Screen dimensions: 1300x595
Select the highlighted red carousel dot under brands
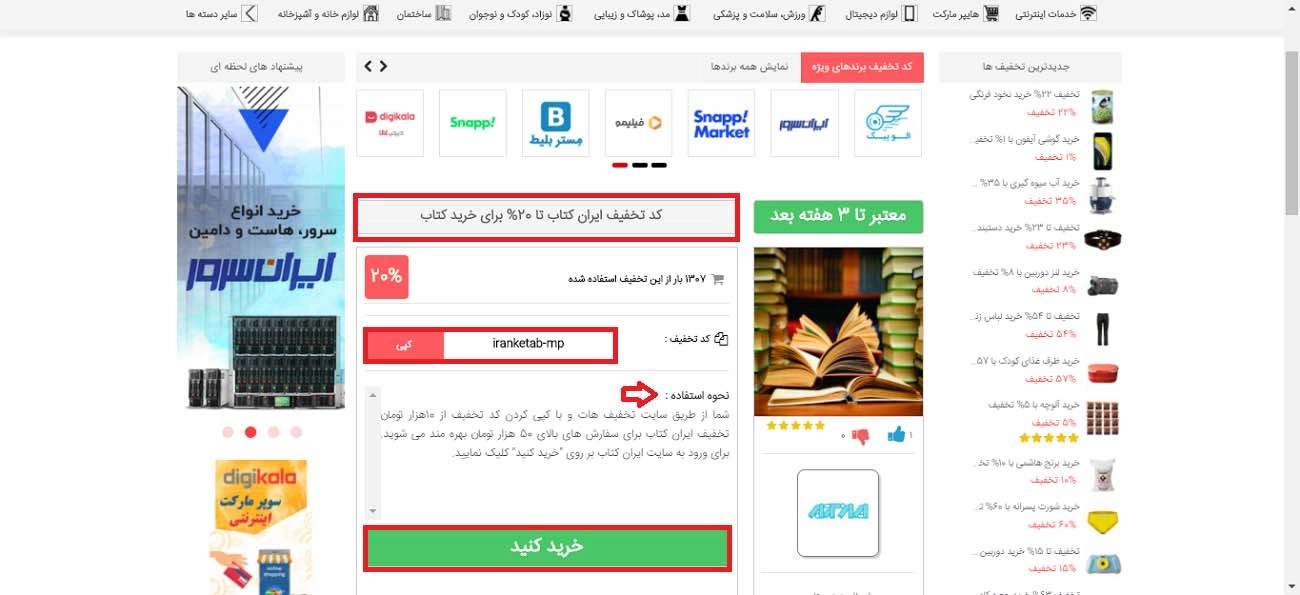coord(620,164)
